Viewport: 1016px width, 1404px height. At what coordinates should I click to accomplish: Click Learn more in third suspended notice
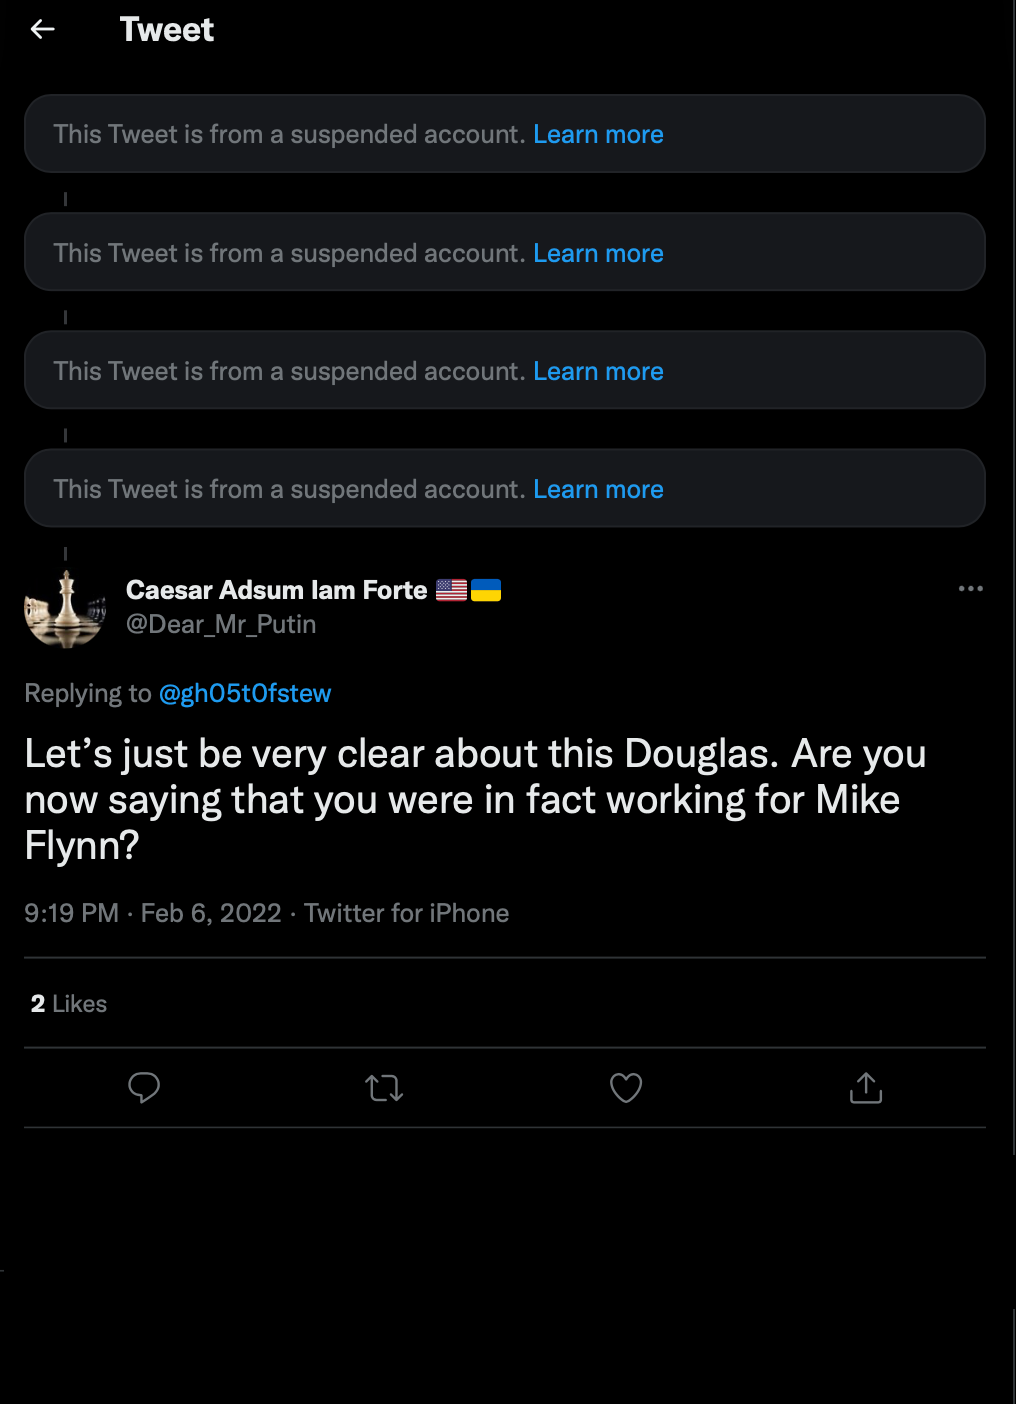click(x=598, y=372)
